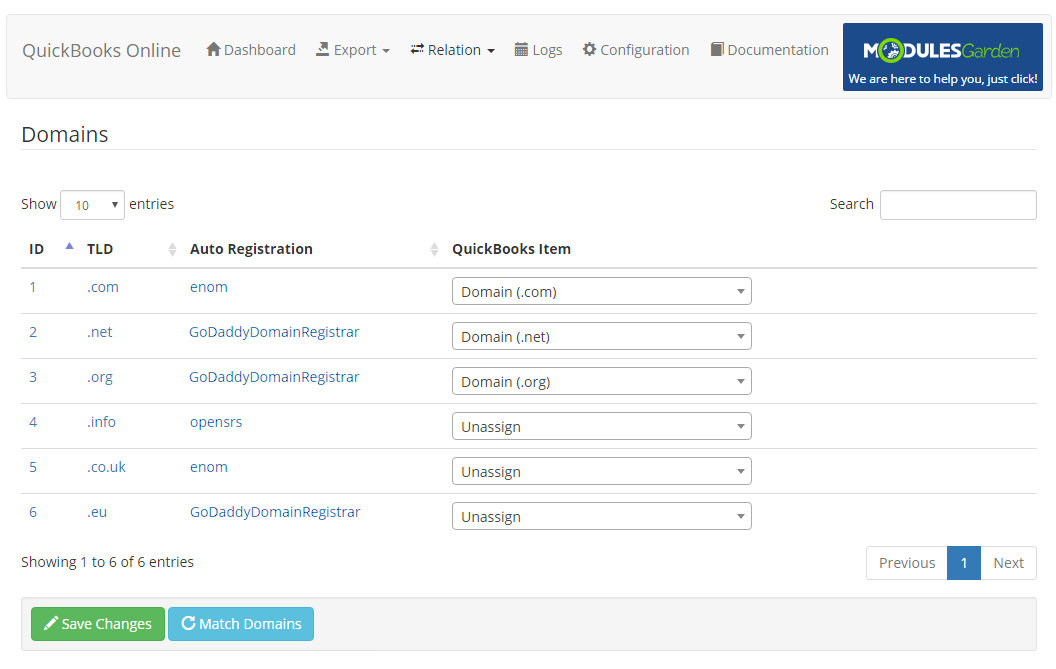
Task: Sort by ID column arrow
Action: [x=69, y=247]
